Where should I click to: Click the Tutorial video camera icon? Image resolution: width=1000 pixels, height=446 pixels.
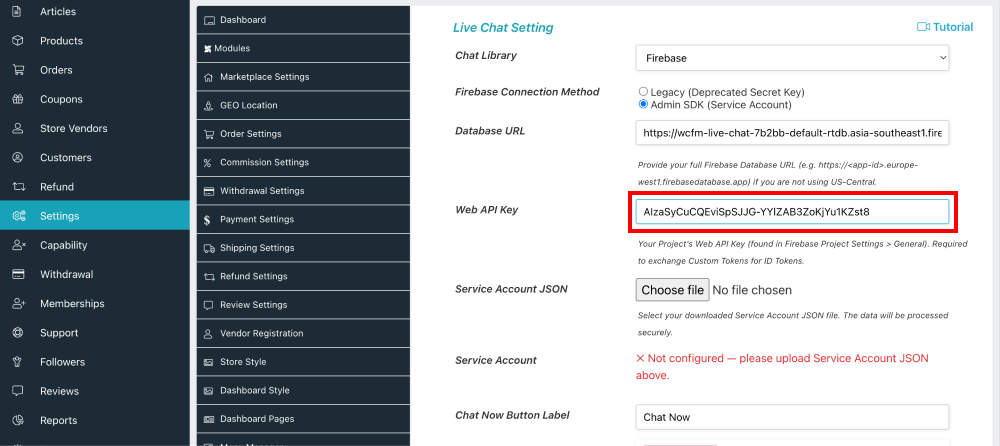click(x=923, y=27)
